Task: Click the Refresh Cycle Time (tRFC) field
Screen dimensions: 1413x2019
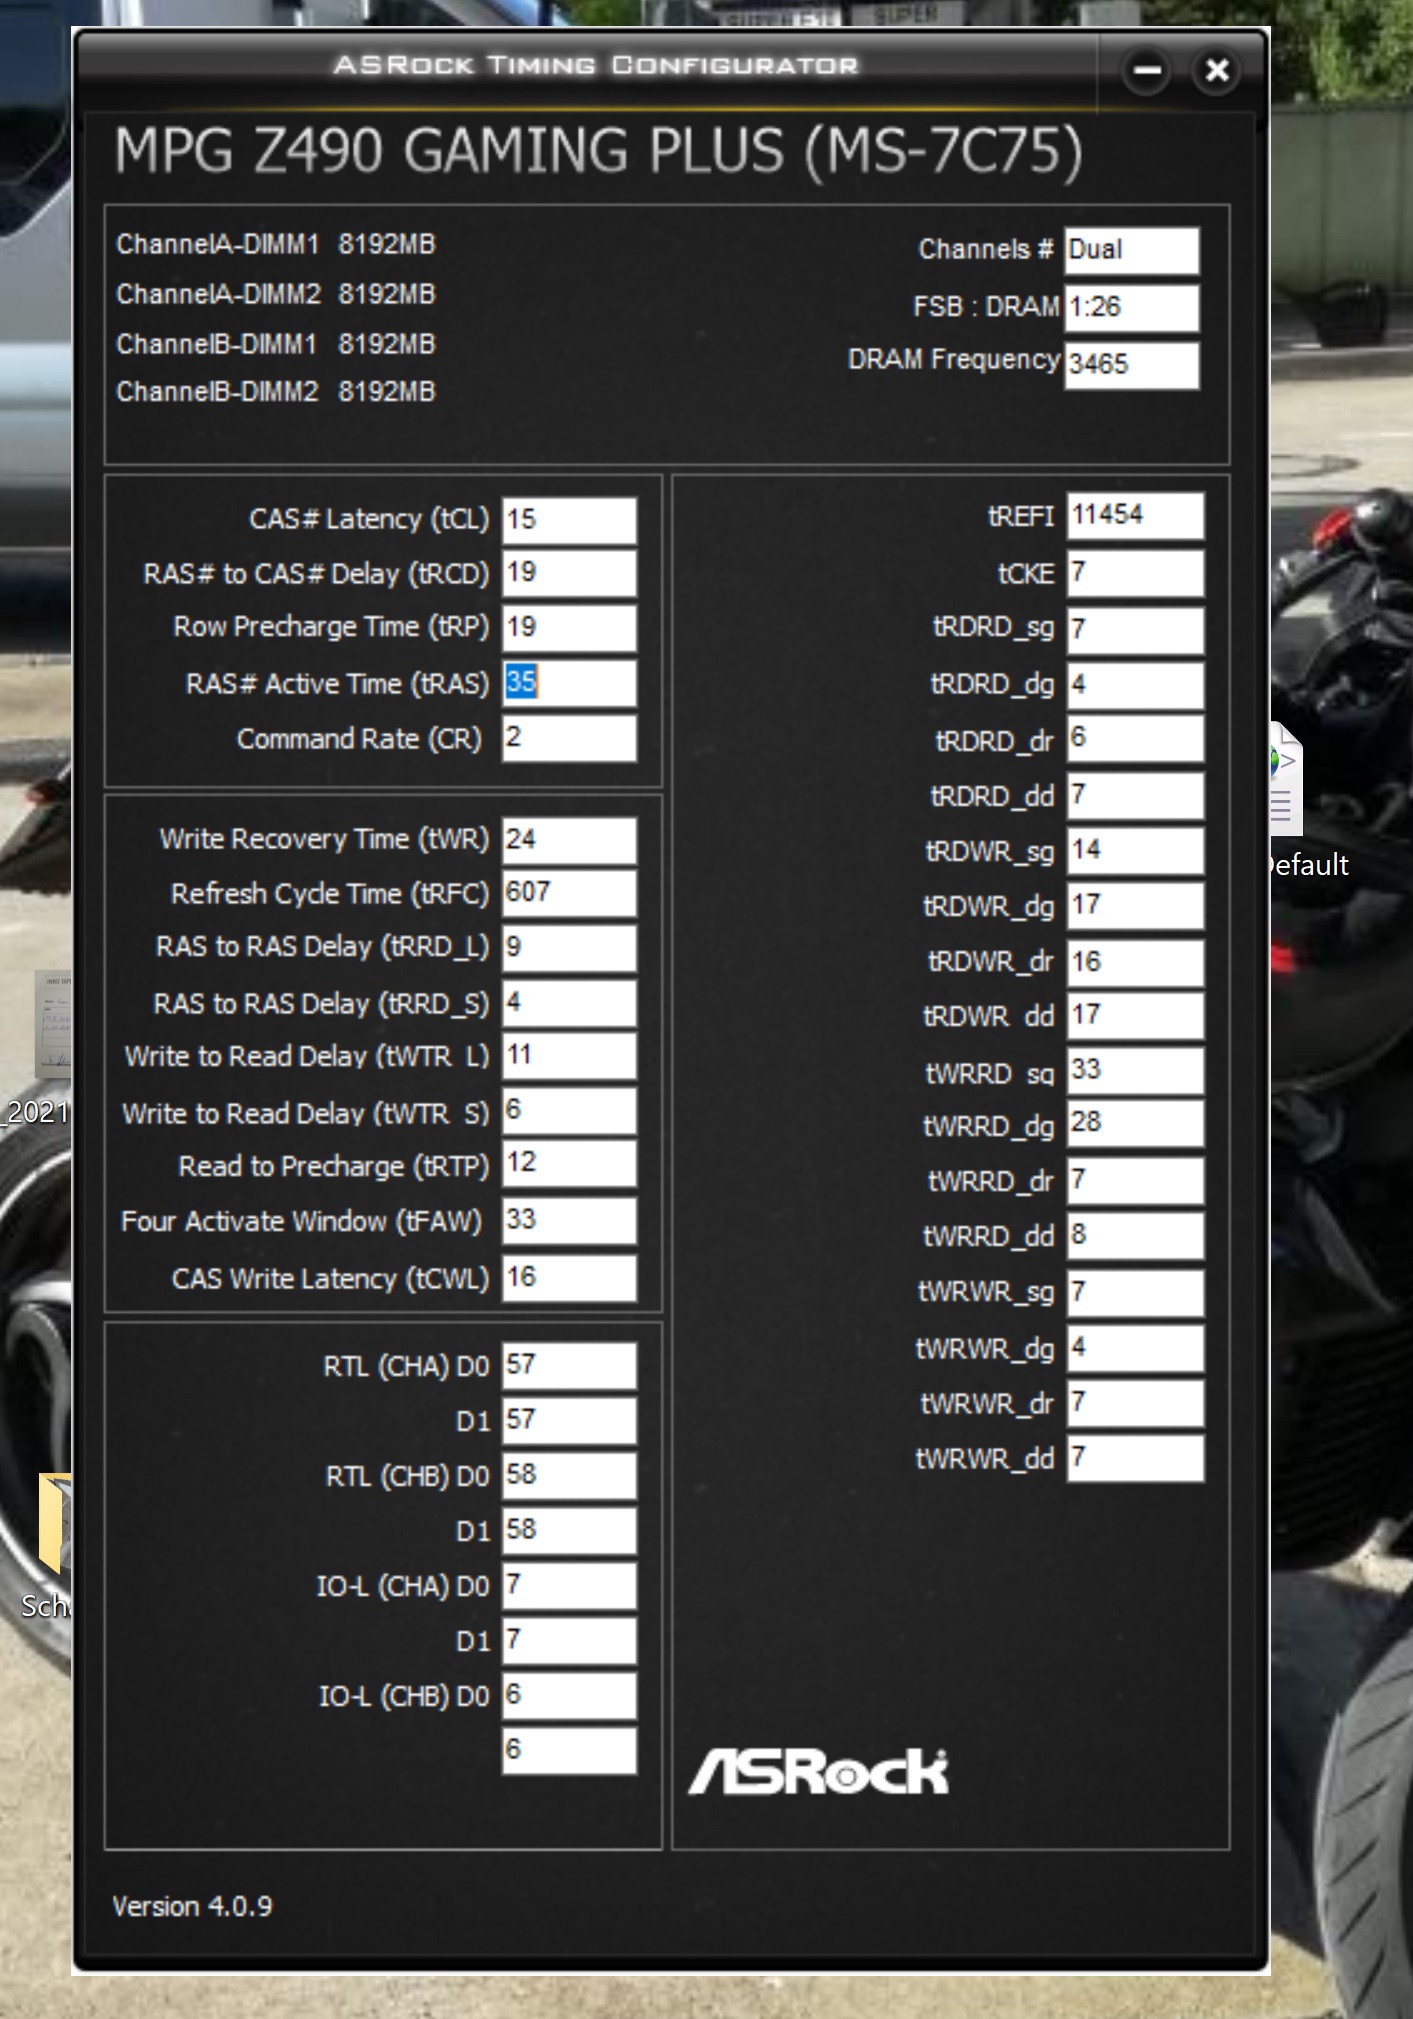Action: coord(569,893)
